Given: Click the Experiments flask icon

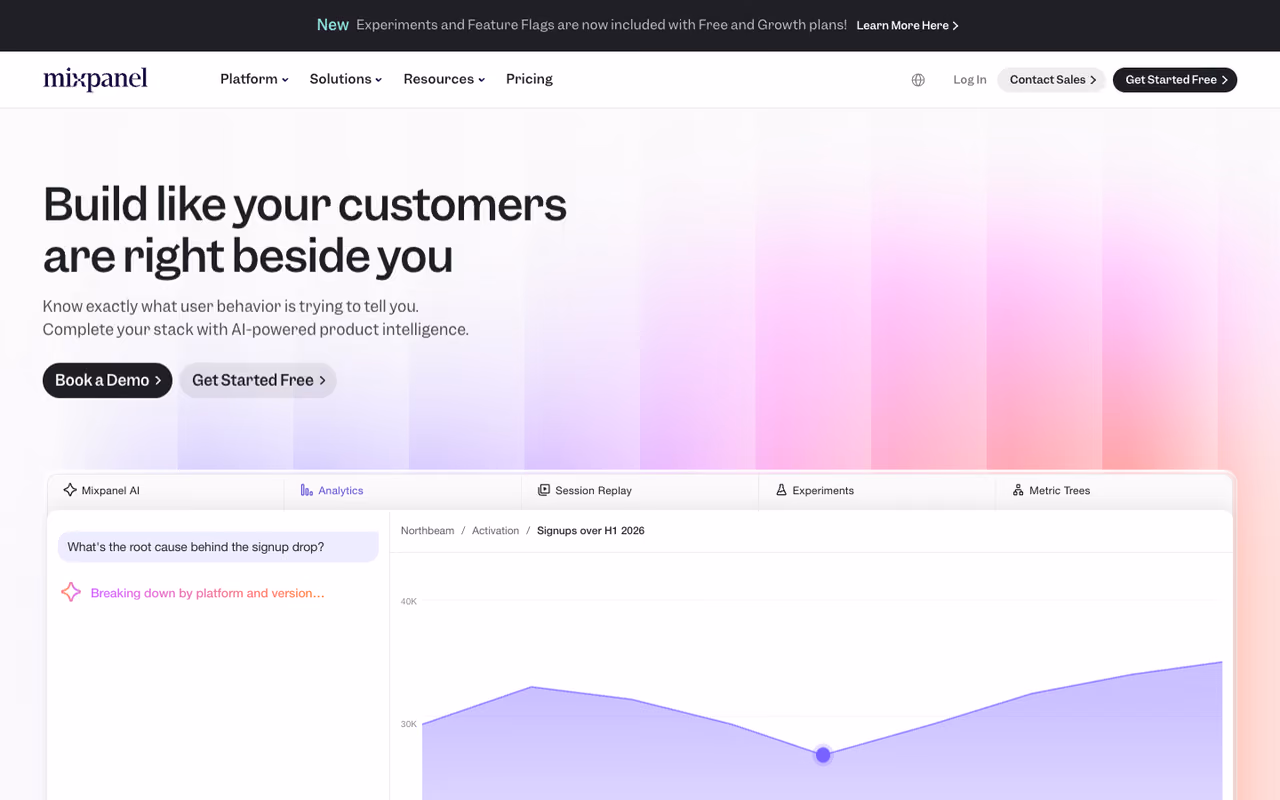Looking at the screenshot, I should (781, 490).
